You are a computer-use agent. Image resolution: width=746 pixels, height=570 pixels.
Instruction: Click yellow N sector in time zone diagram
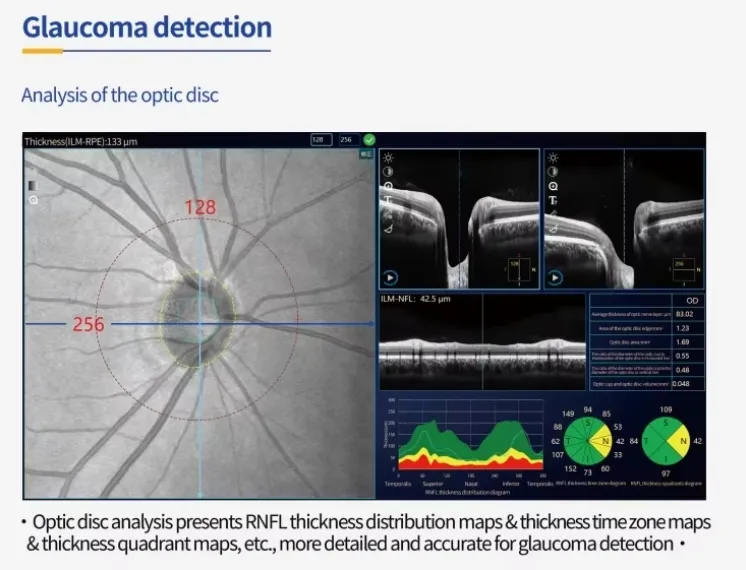603,441
